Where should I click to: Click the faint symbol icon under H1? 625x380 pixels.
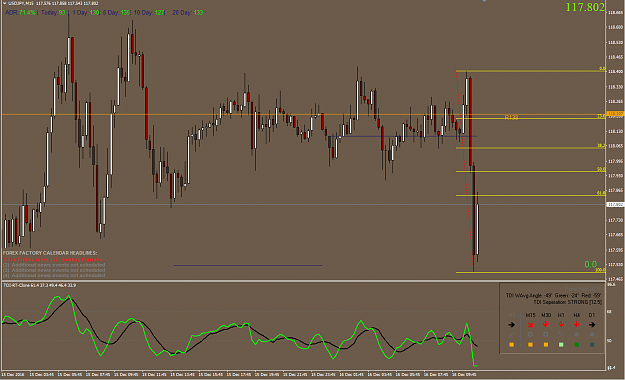561,335
